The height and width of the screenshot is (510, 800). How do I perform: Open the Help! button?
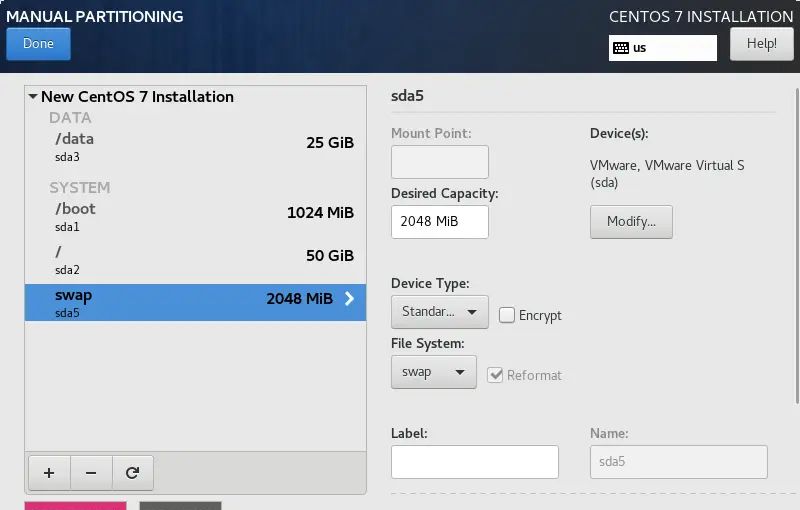pyautogui.click(x=762, y=44)
